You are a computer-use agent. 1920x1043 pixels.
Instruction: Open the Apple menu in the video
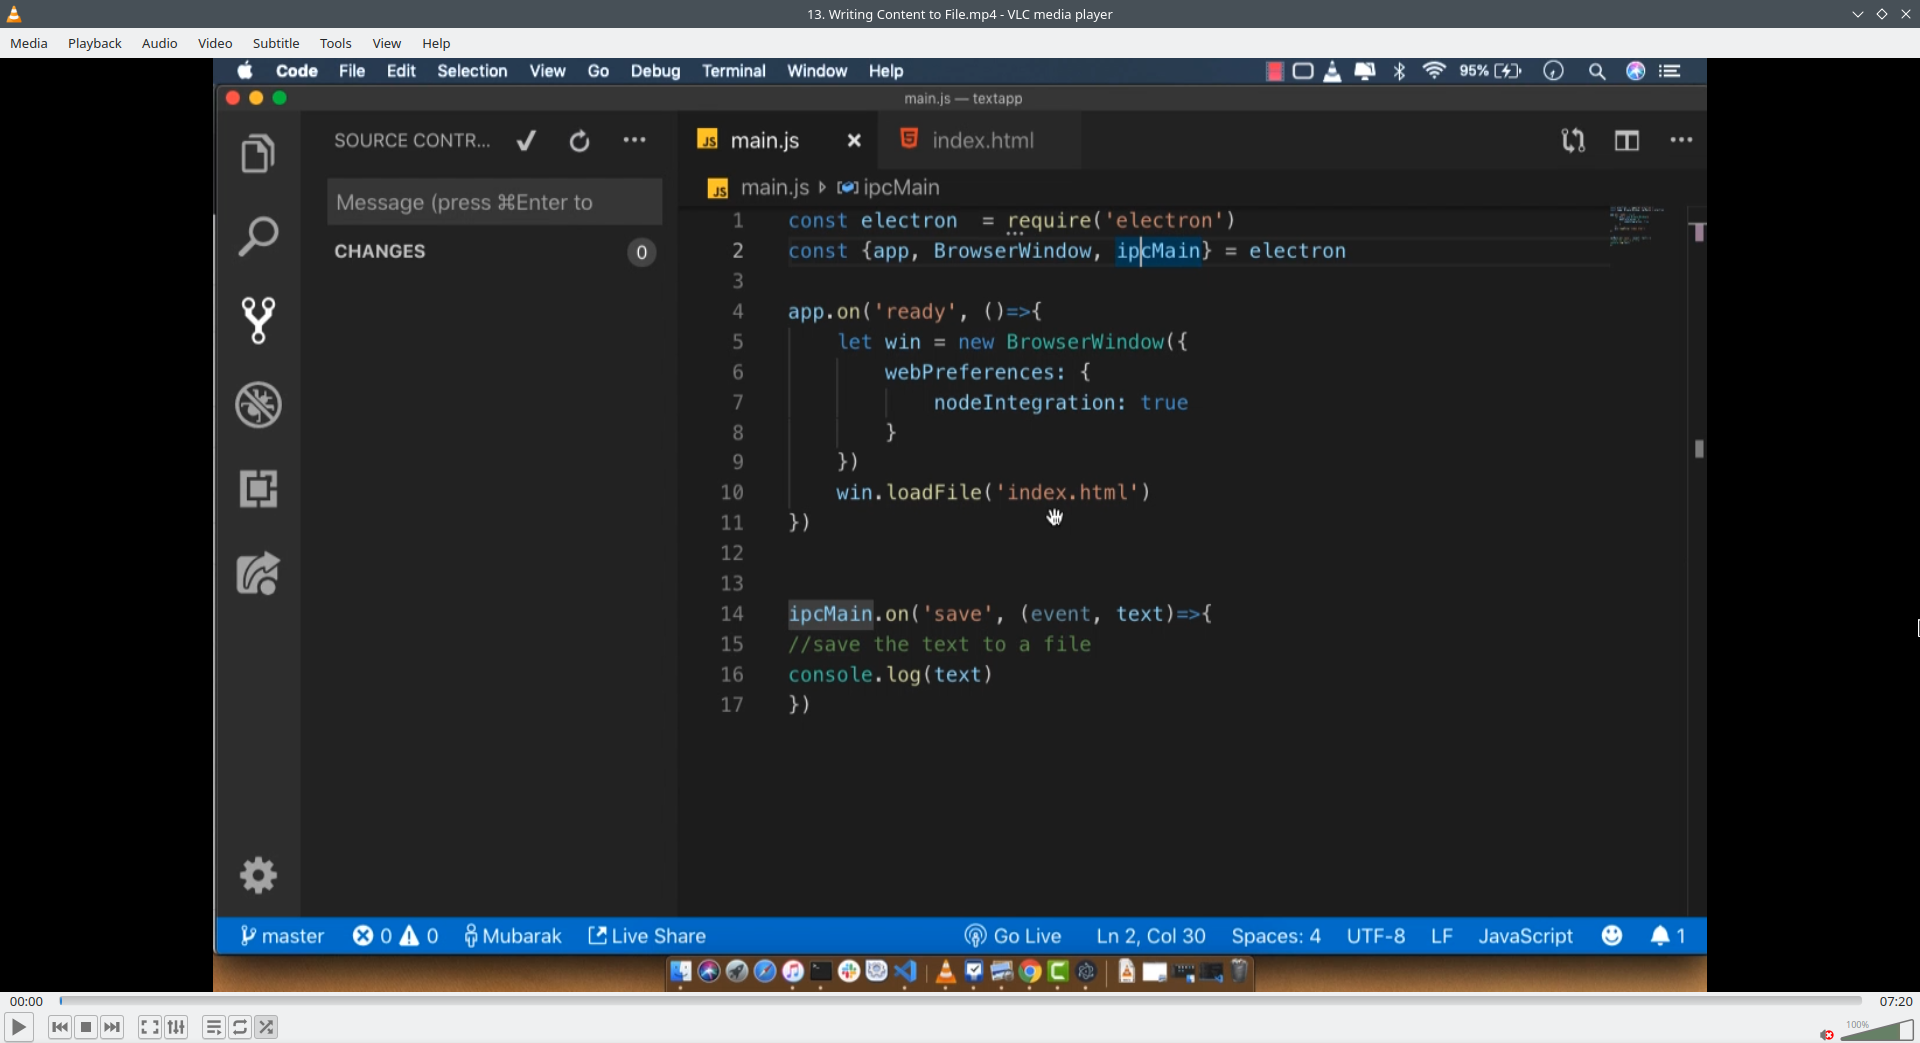click(x=245, y=71)
